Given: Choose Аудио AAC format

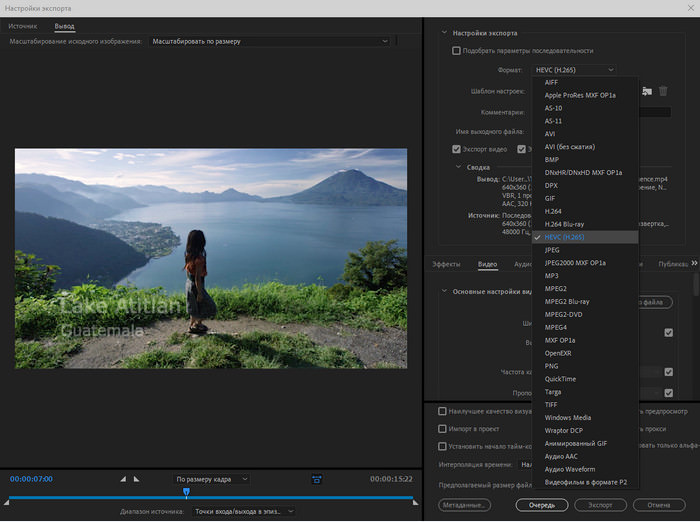Looking at the screenshot, I should coord(585,456).
